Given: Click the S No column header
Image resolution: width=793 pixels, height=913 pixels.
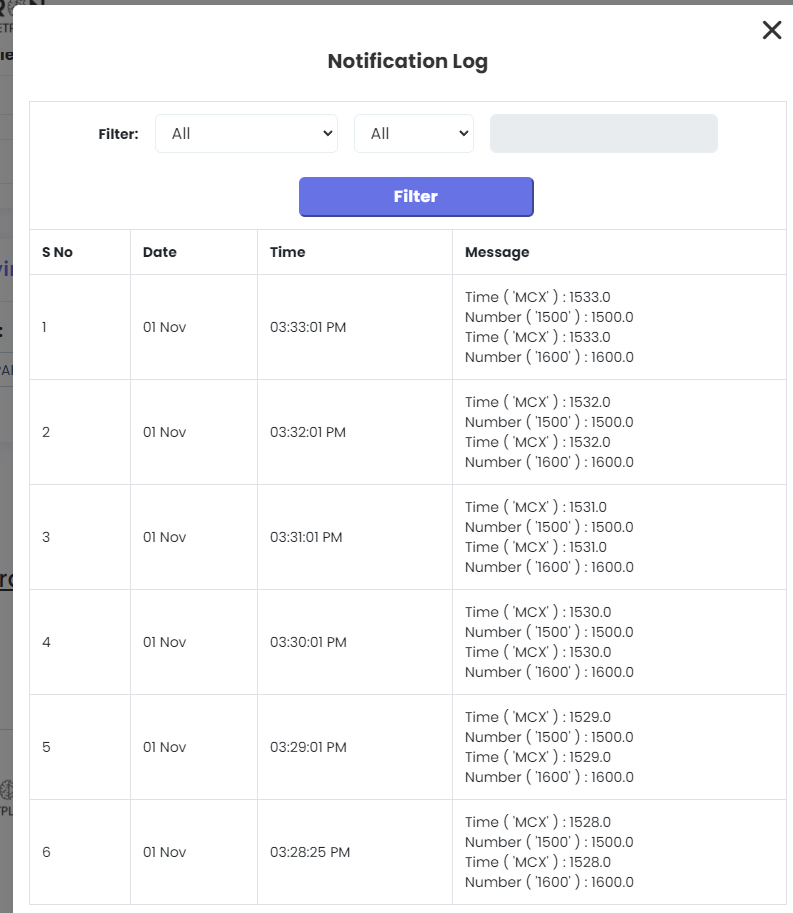Looking at the screenshot, I should pyautogui.click(x=55, y=252).
